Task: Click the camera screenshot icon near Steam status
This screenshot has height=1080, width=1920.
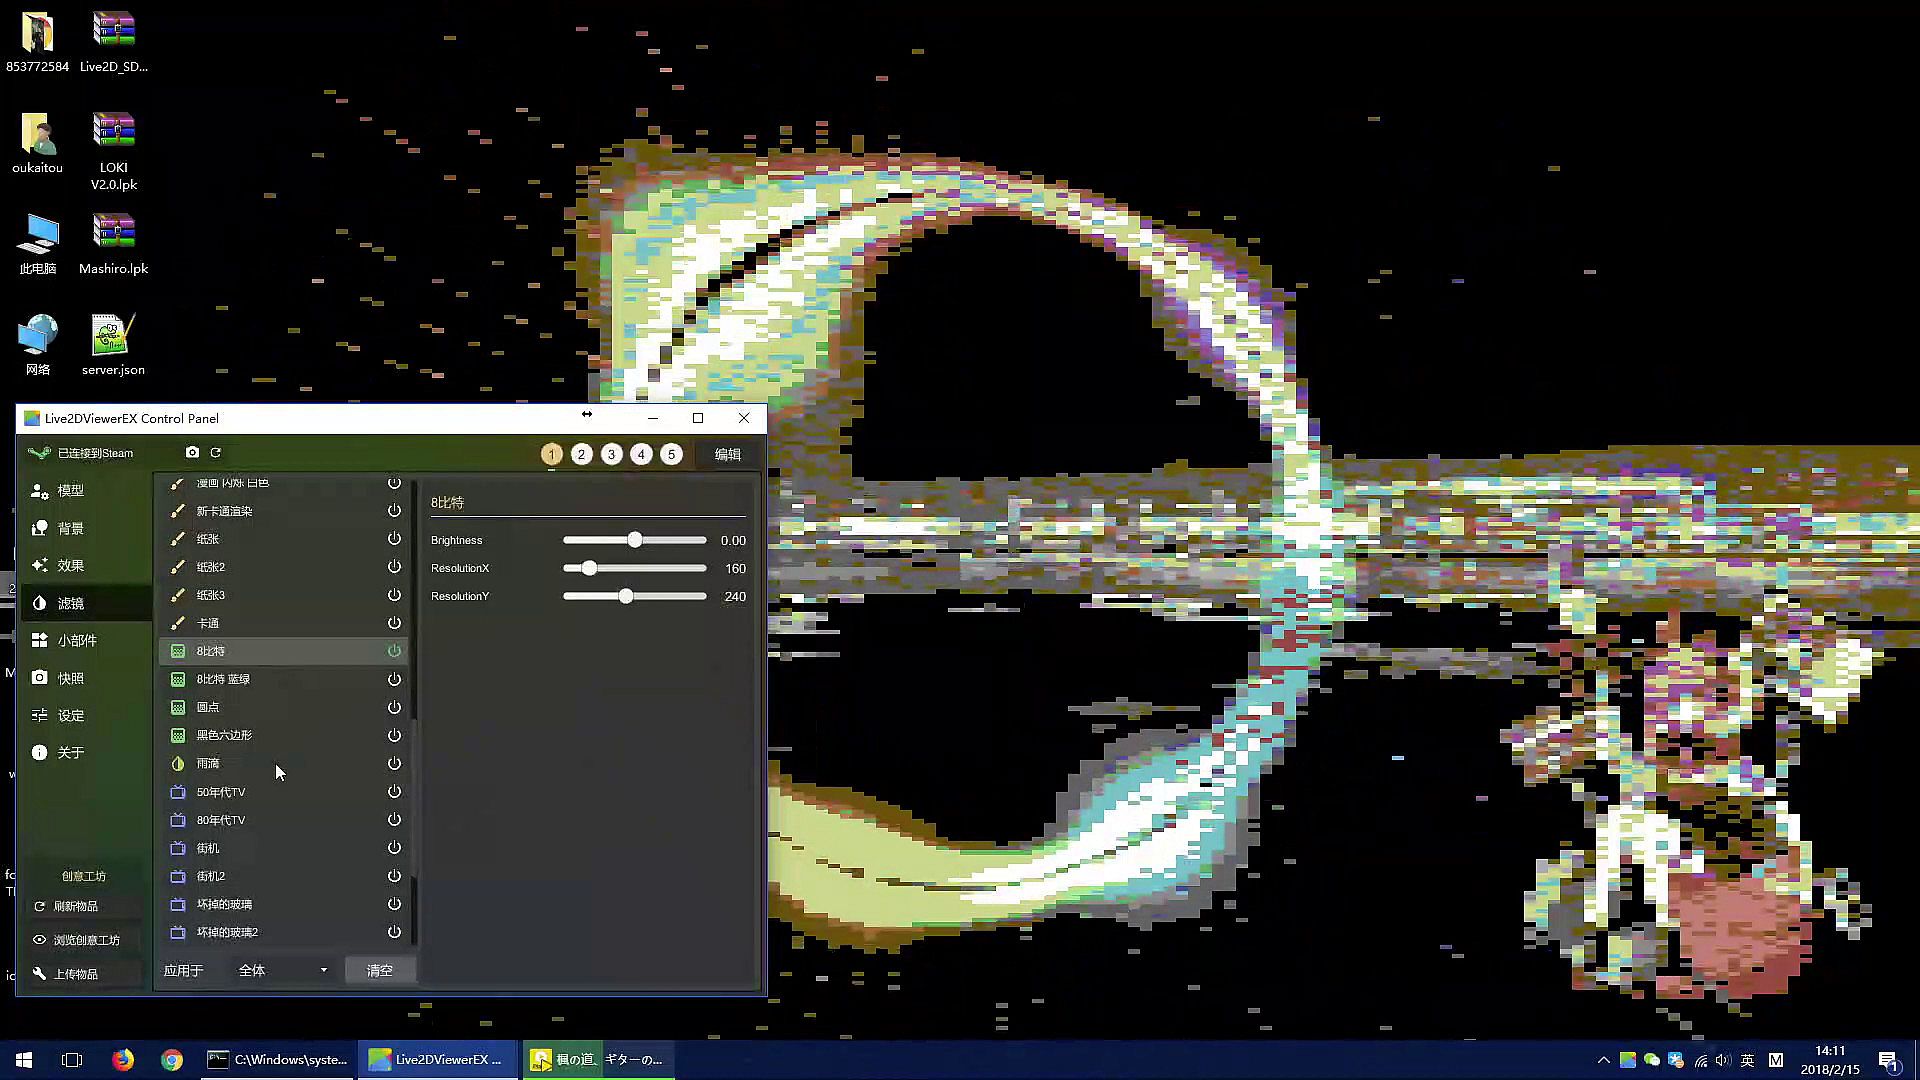Action: 192,453
